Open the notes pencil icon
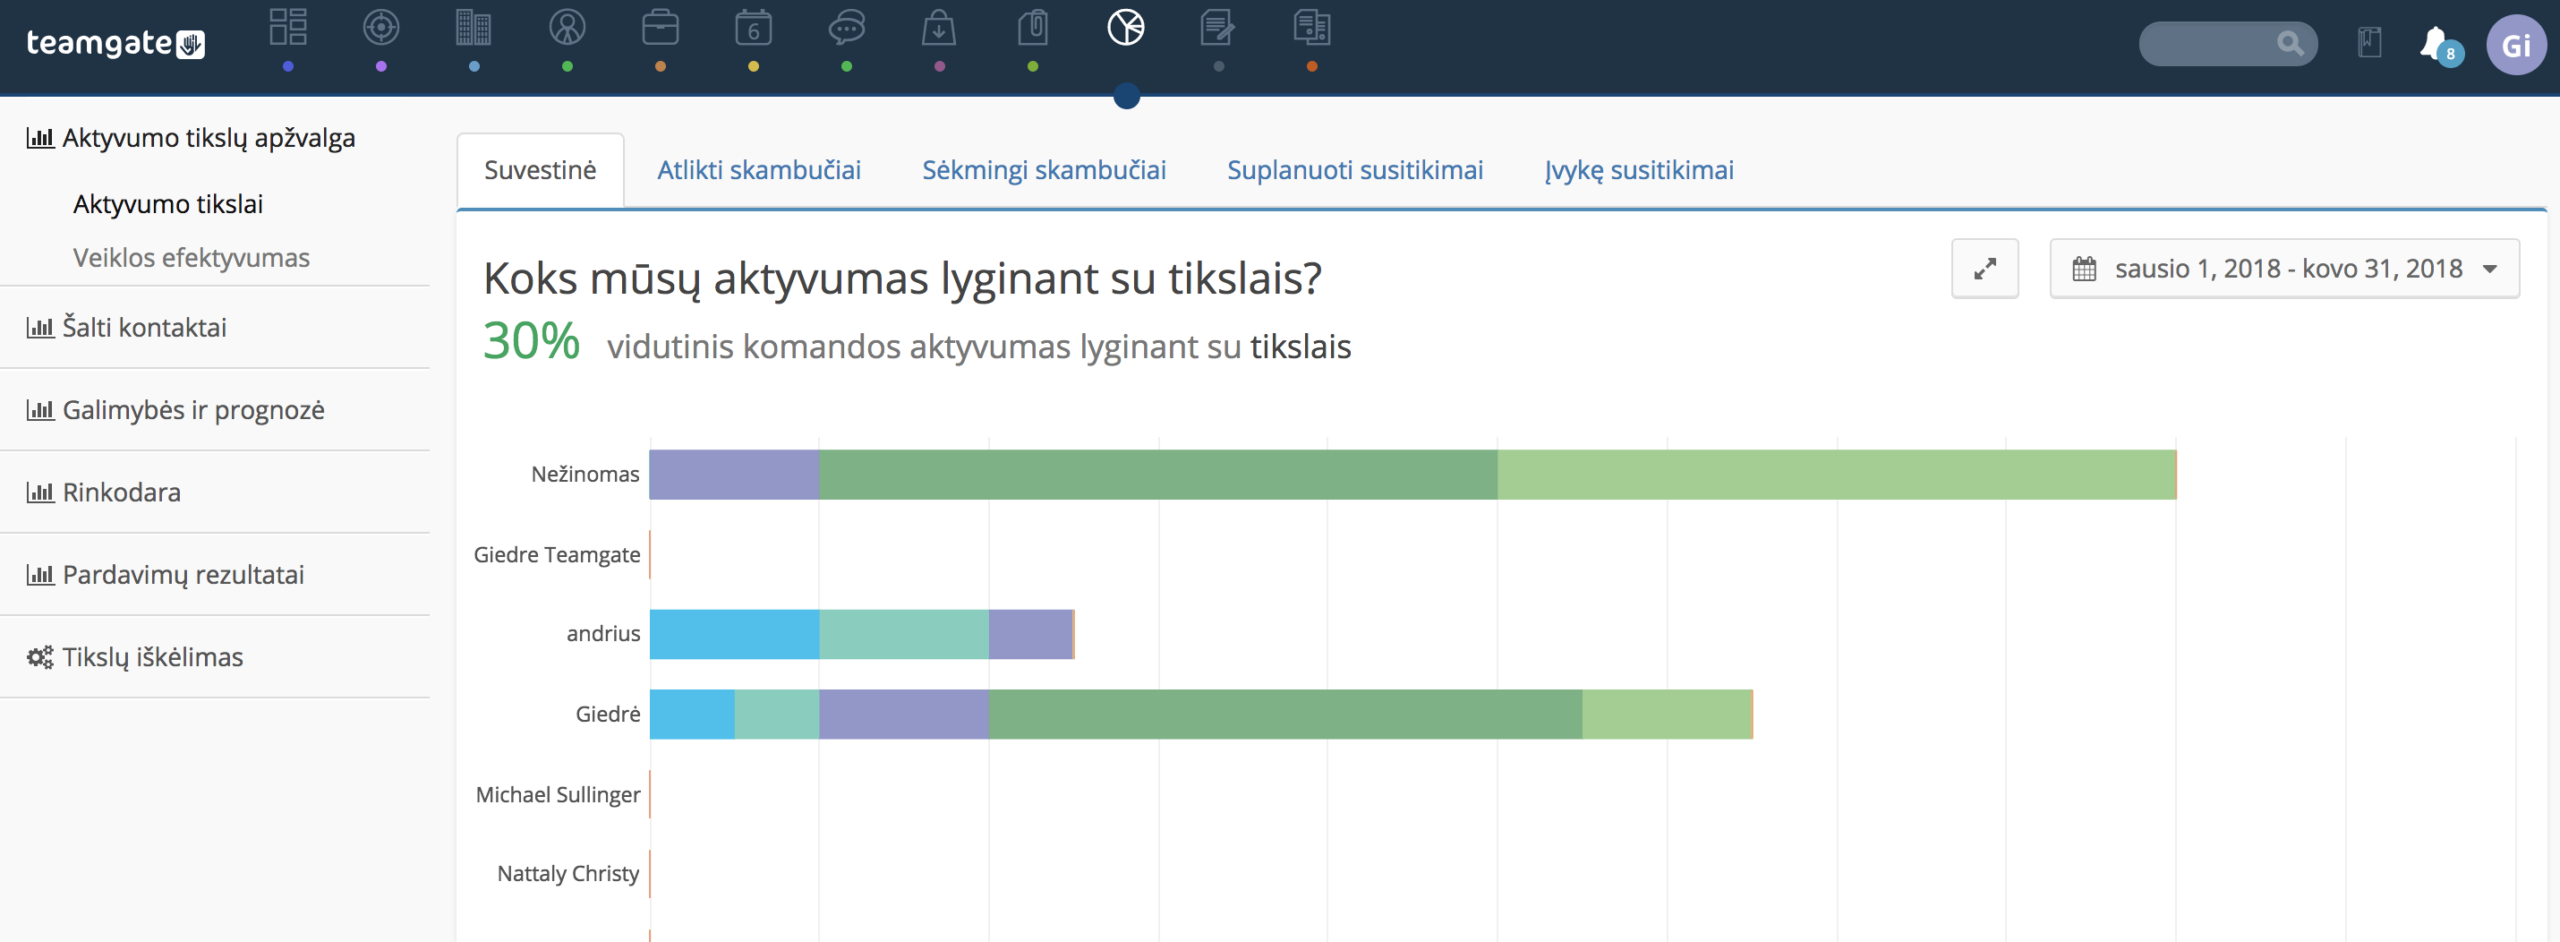 click(1218, 28)
